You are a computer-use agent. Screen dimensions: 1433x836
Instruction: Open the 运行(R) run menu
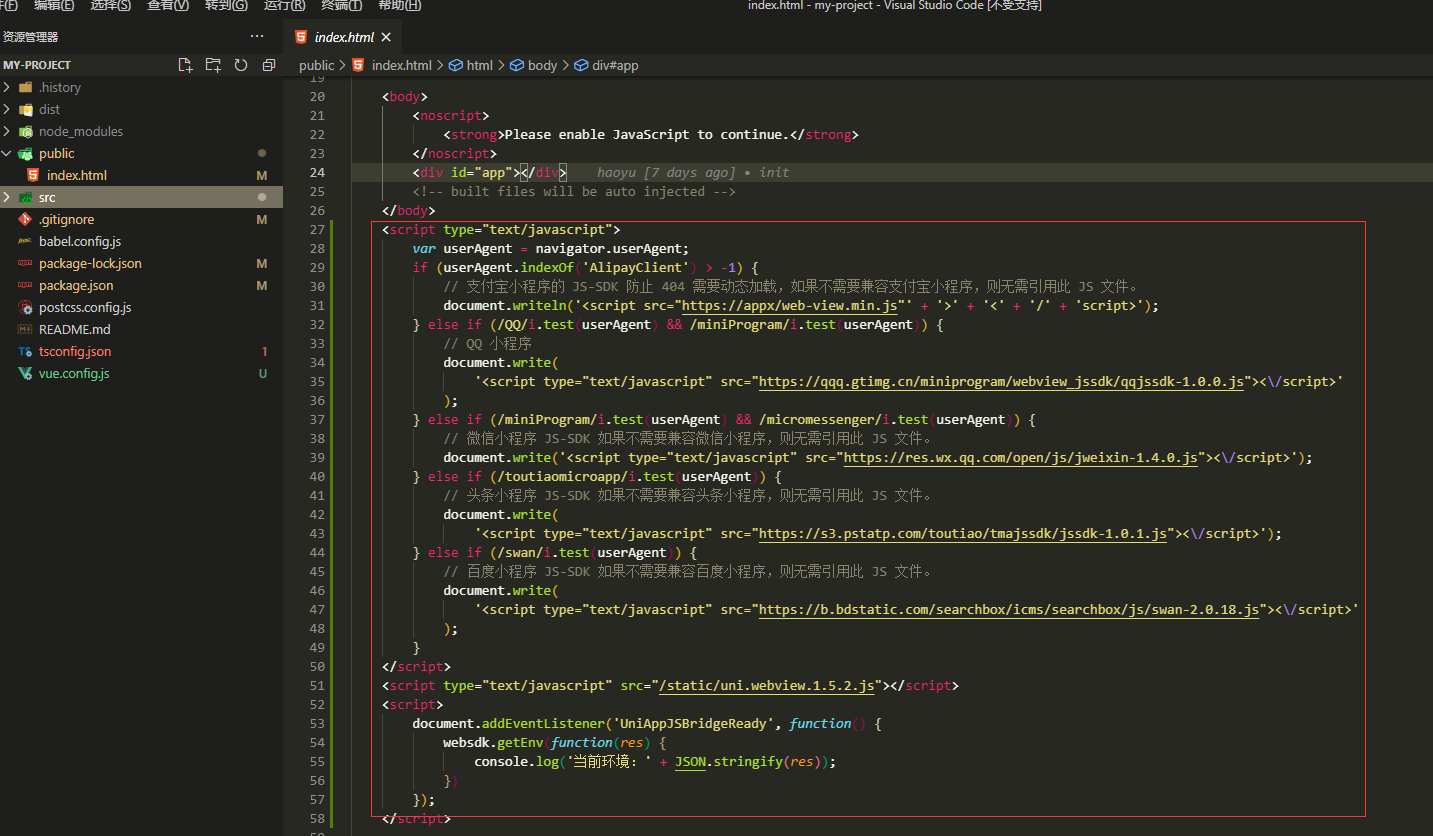[x=284, y=5]
